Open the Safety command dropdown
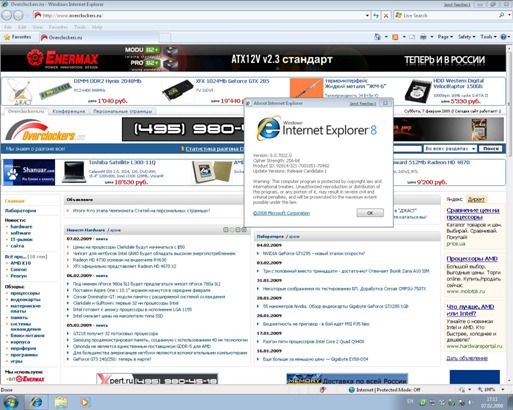513x410 pixels. pyautogui.click(x=467, y=37)
